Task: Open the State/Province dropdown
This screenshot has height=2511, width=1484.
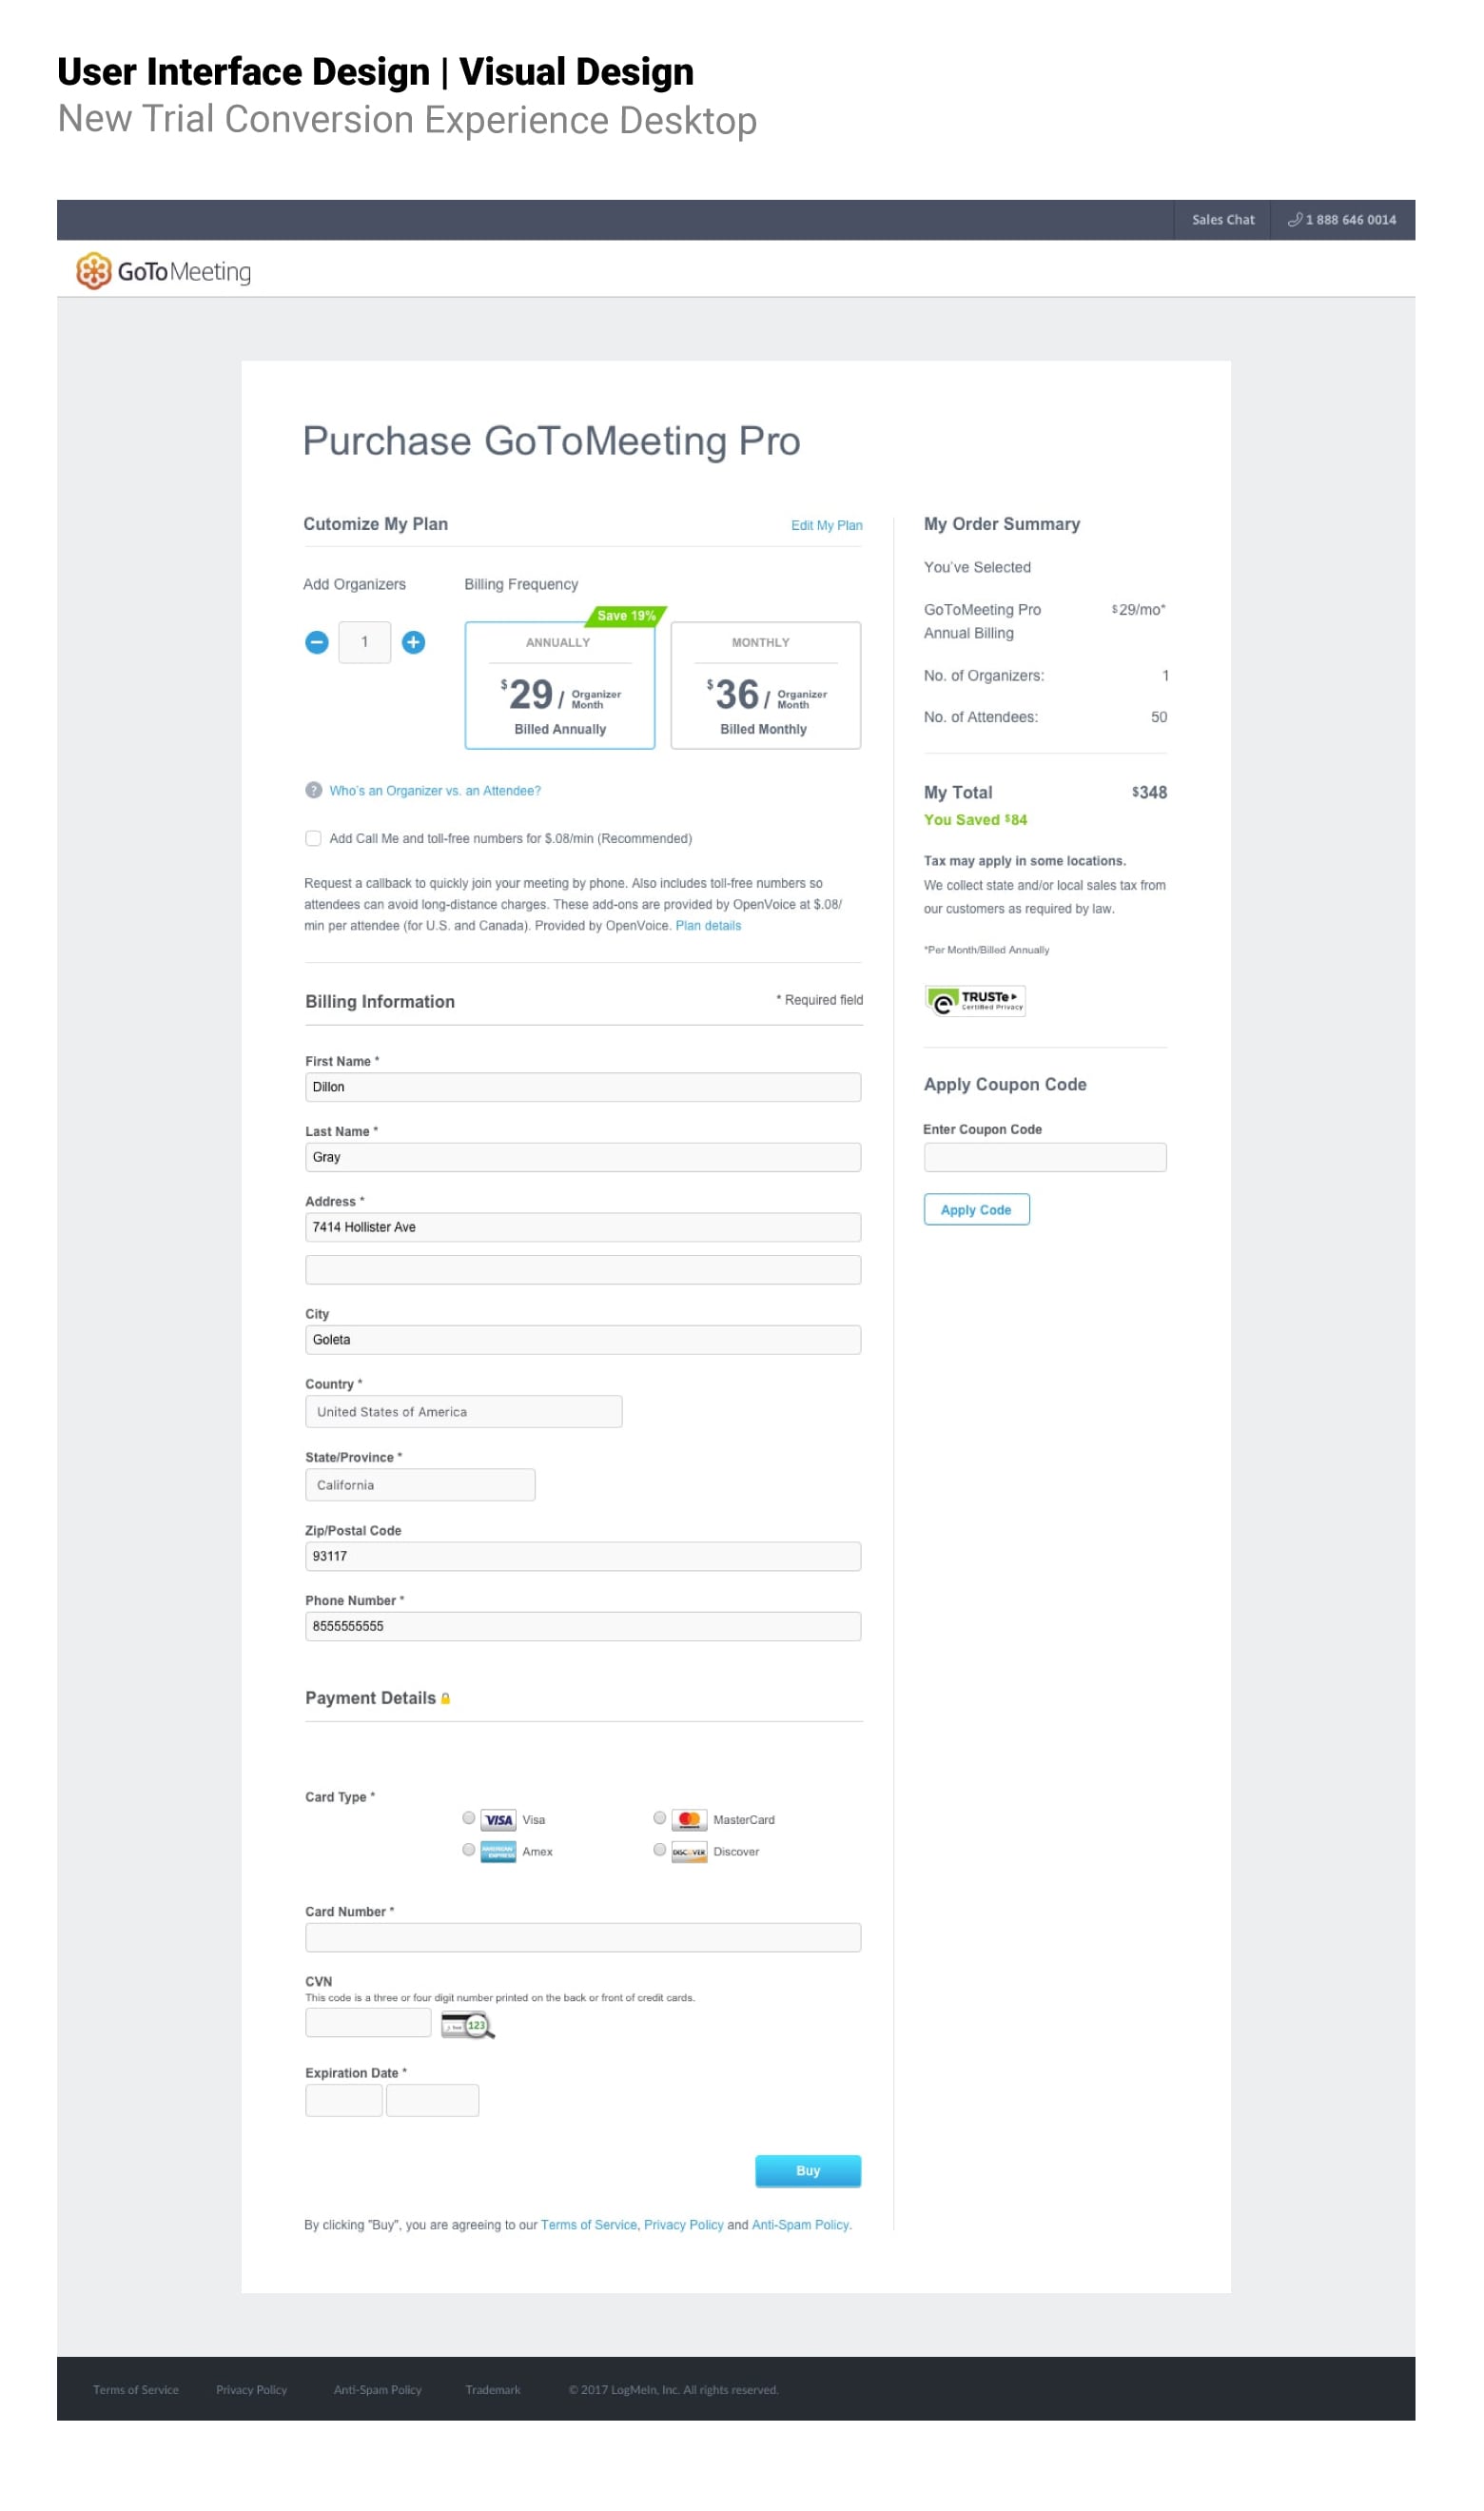Action: (420, 1486)
